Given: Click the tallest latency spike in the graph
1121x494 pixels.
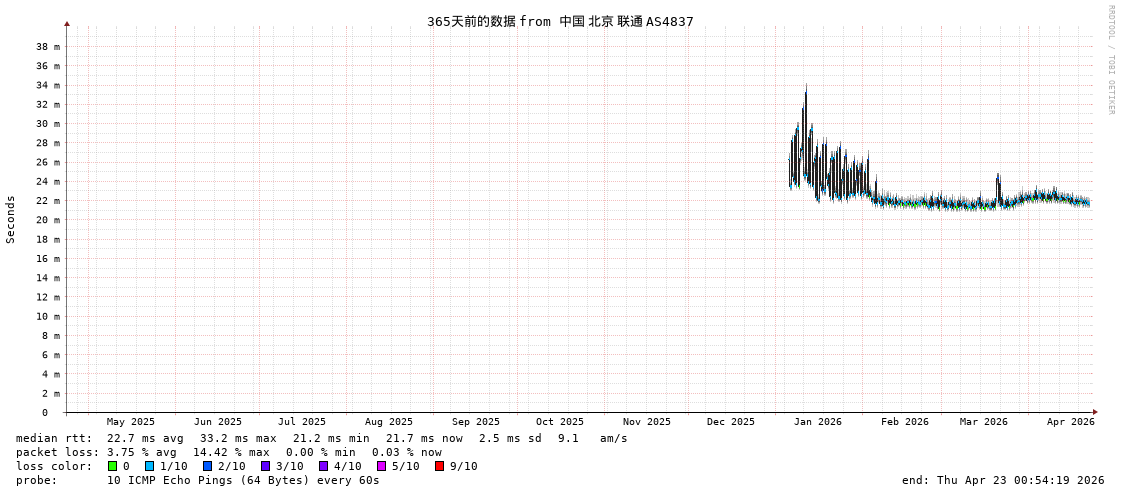Looking at the screenshot, I should point(805,90).
